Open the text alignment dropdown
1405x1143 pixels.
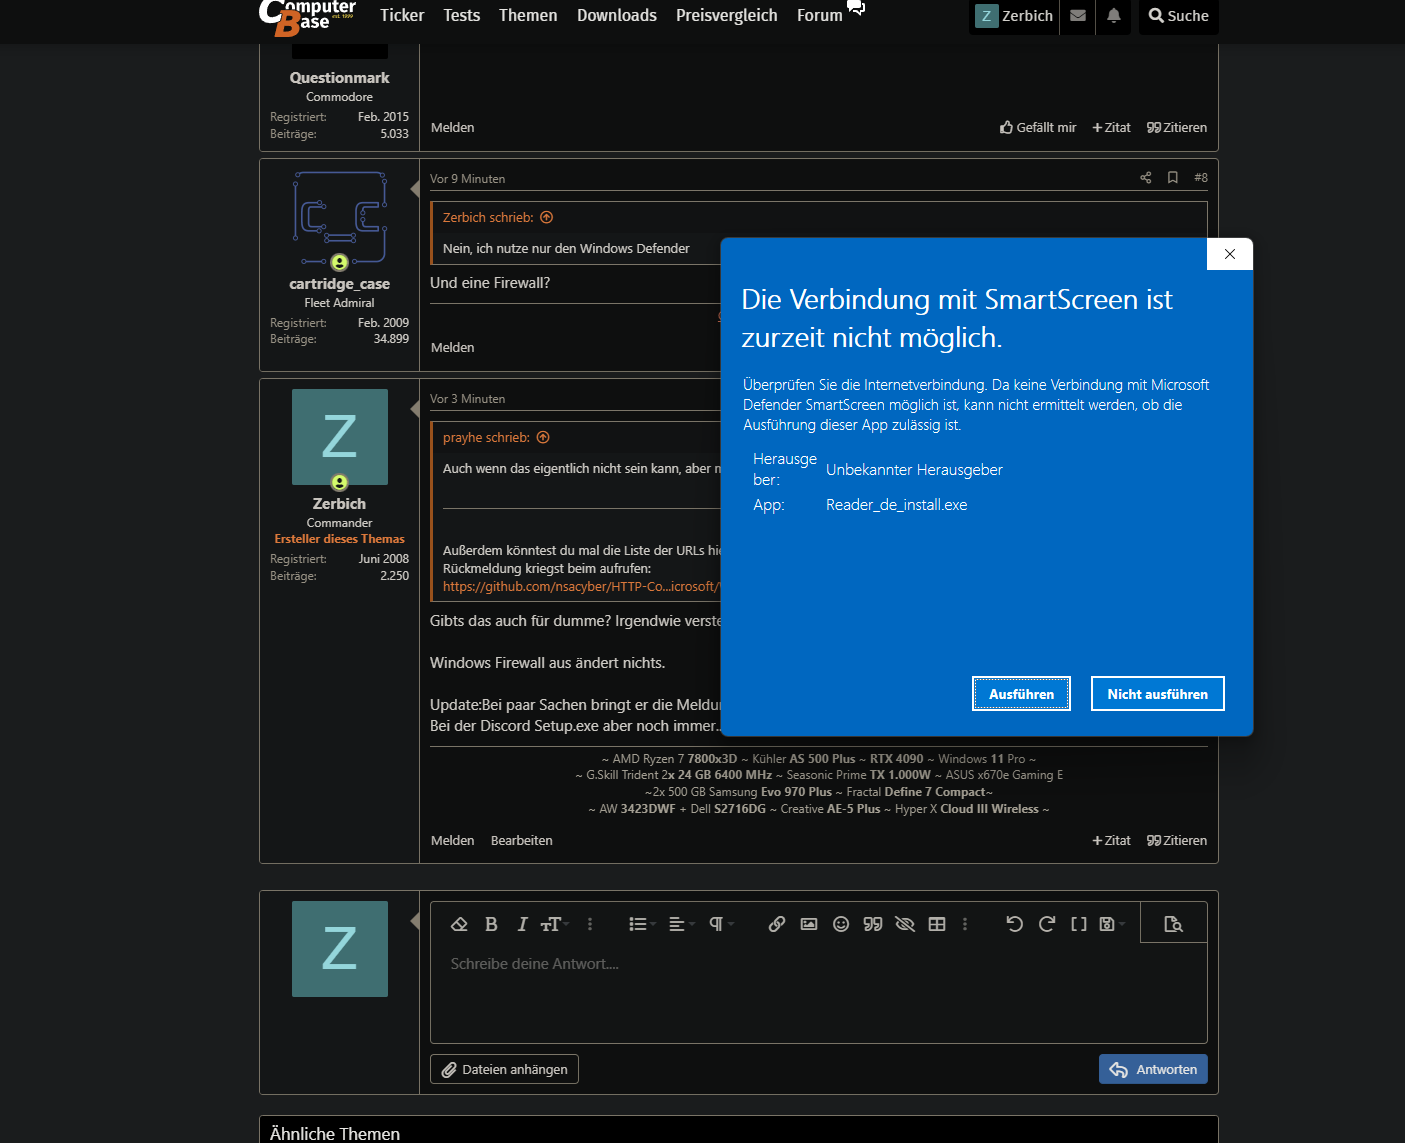681,924
